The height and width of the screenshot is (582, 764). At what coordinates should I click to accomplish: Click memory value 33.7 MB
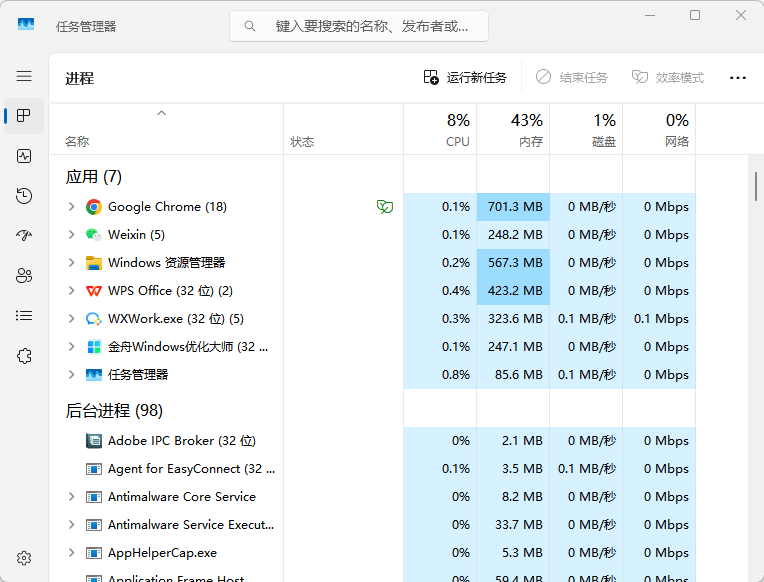518,525
